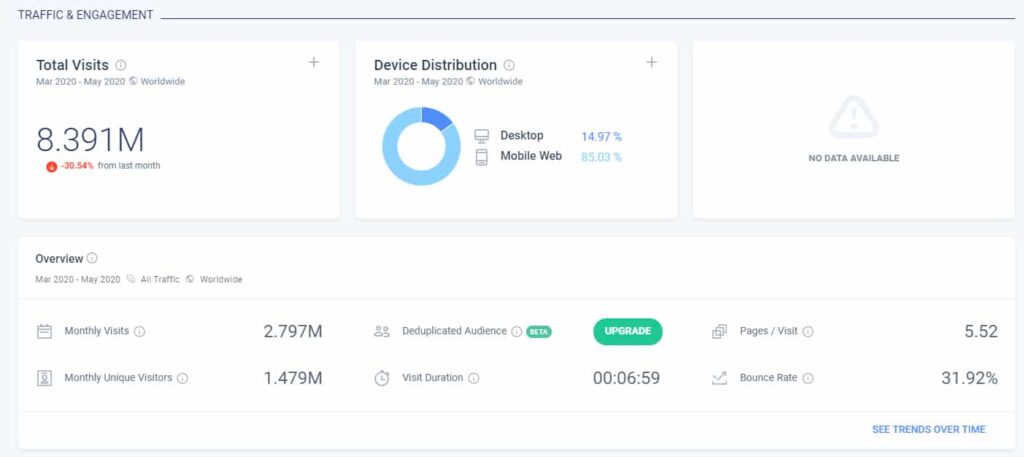1024x457 pixels.
Task: Click the No Data Available warning icon
Action: click(x=853, y=118)
